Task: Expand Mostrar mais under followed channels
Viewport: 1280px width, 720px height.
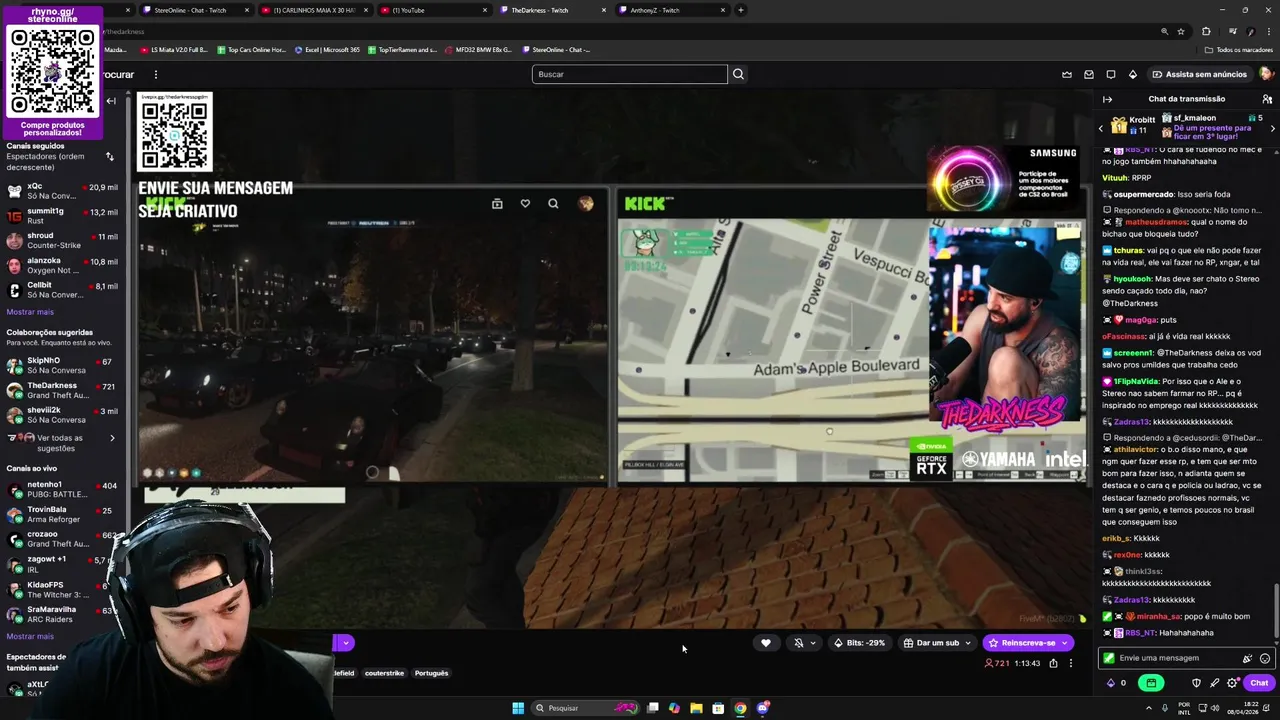Action: pos(30,312)
